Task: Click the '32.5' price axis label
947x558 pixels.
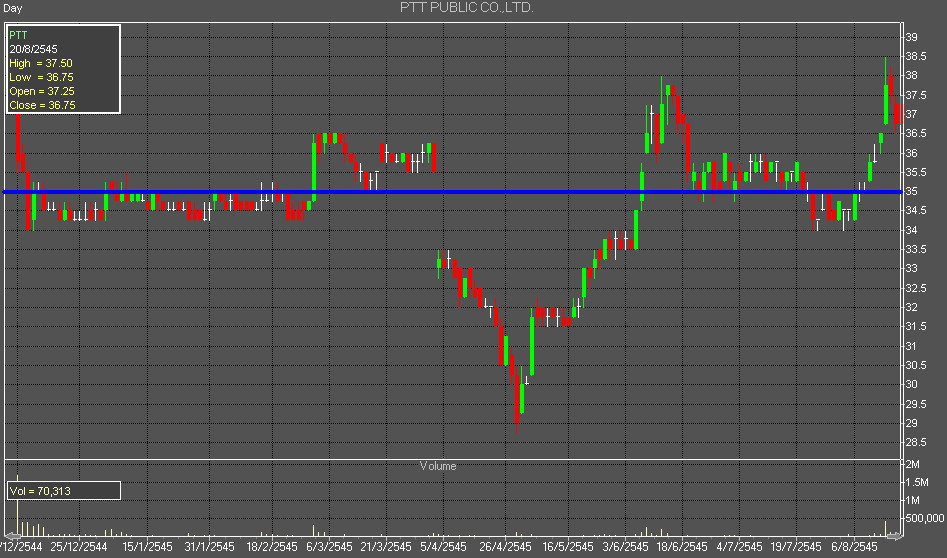Action: pos(916,287)
